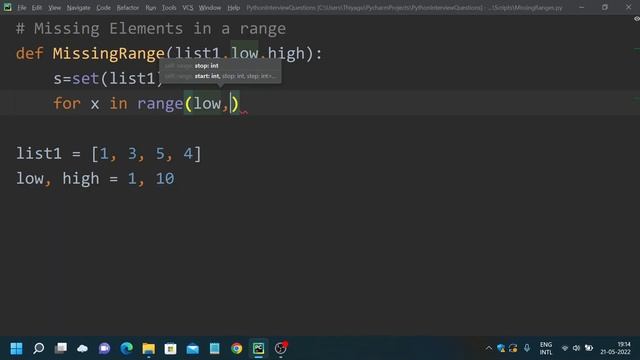Click the 'for' keyword
Image resolution: width=640 pixels, height=360 pixels.
point(67,103)
